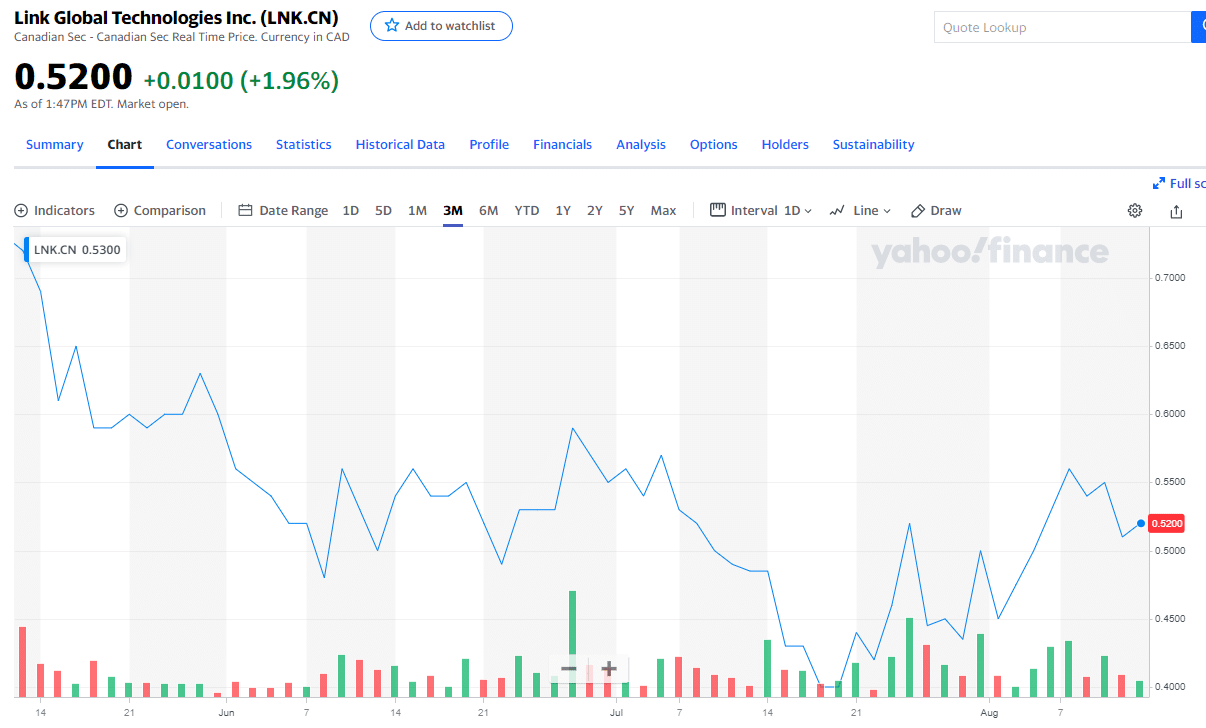The image size is (1206, 728).
Task: Open the Options tab
Action: [x=714, y=144]
